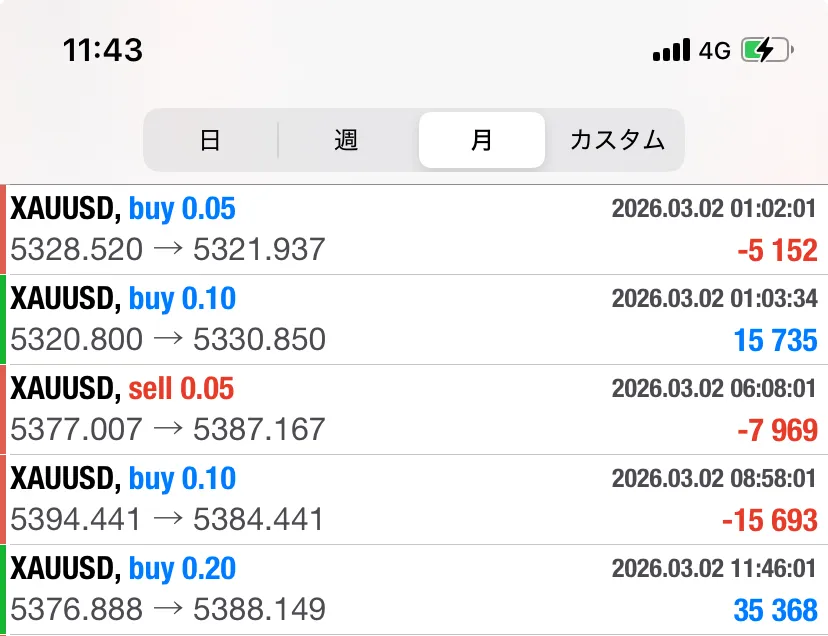Tap the 5376.888 → 5388.149 price range
The width and height of the screenshot is (828, 636).
pyautogui.click(x=168, y=609)
